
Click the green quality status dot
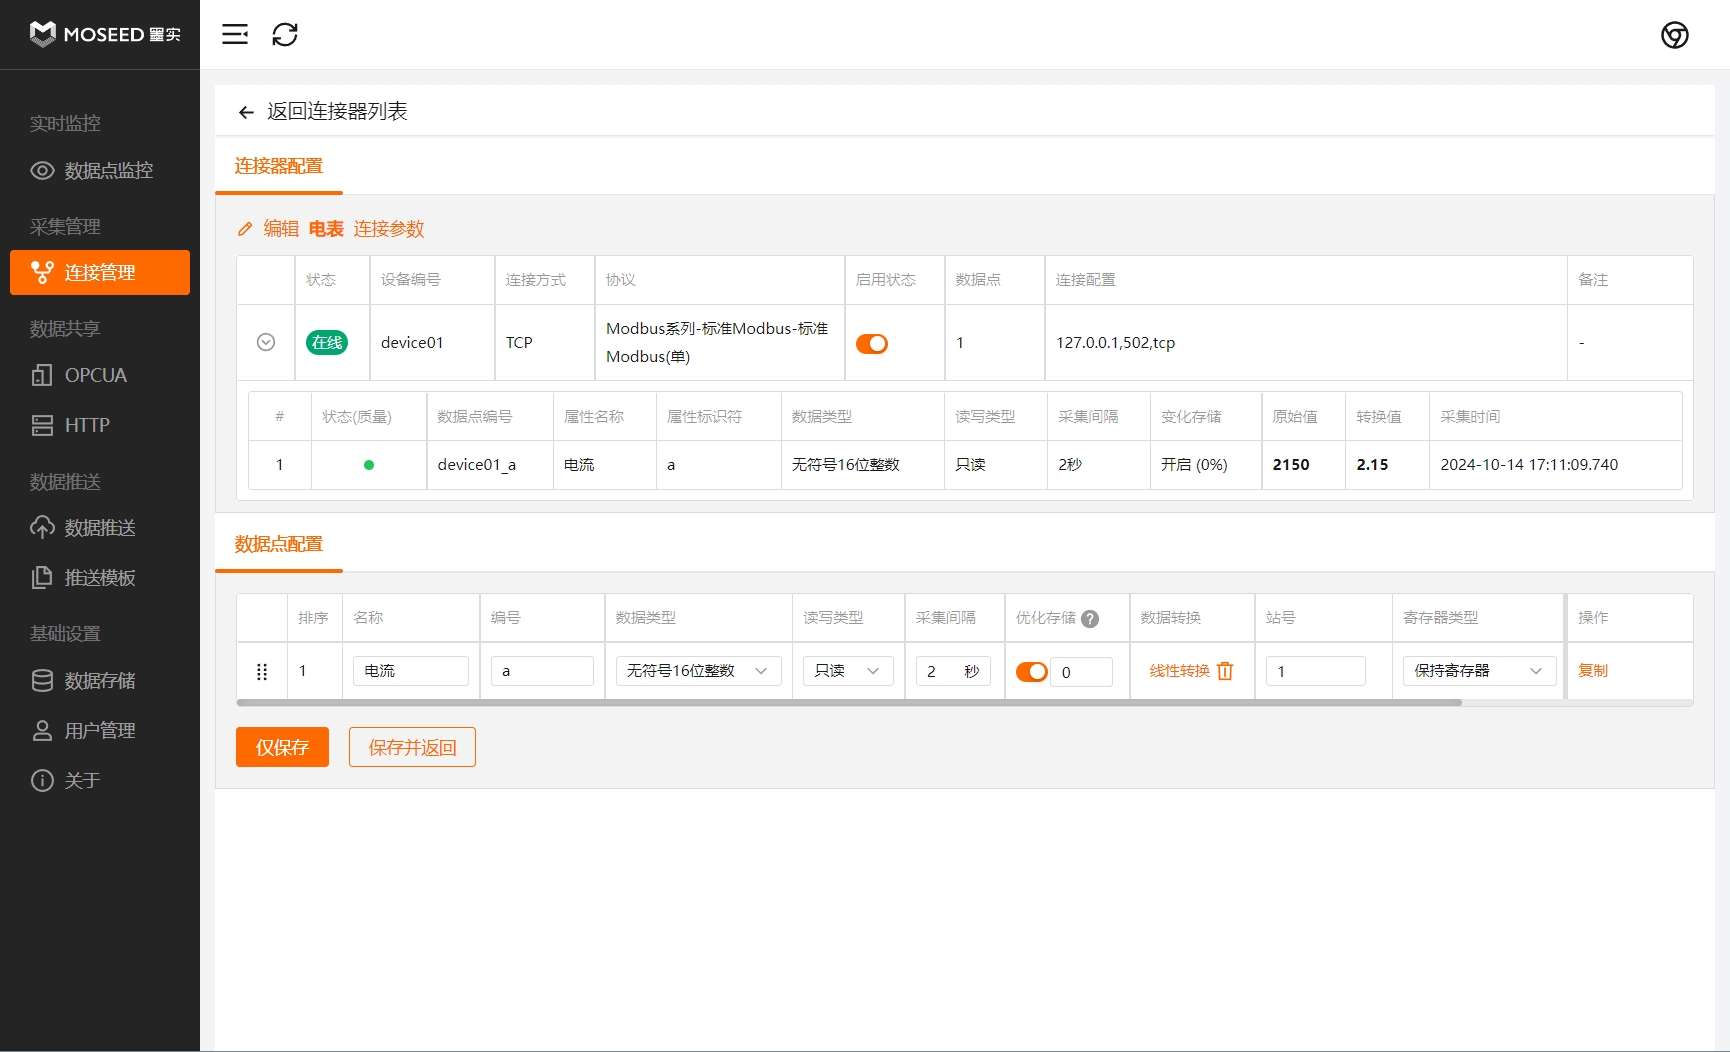coord(369,465)
